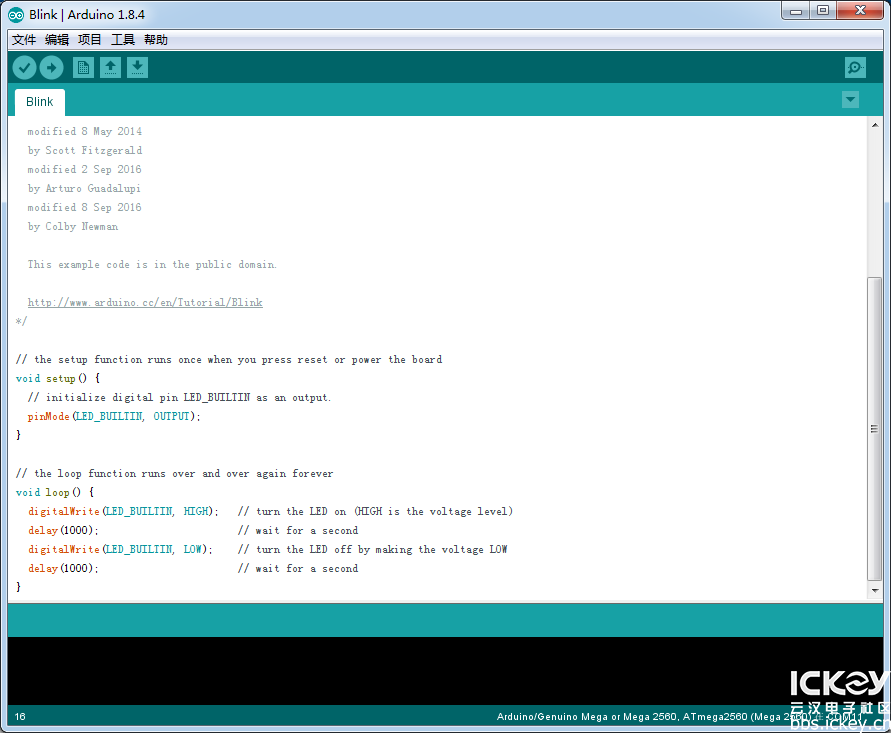Click 'turn the LED on' comment
This screenshot has width=891, height=733.
(375, 511)
